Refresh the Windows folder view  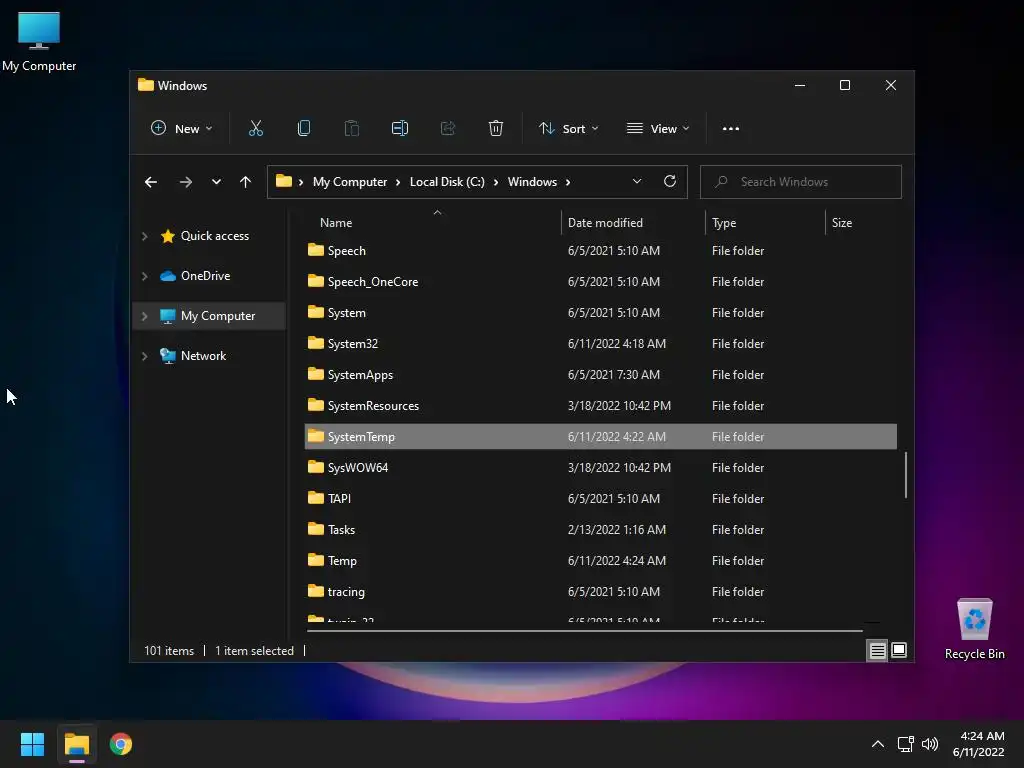click(x=669, y=182)
